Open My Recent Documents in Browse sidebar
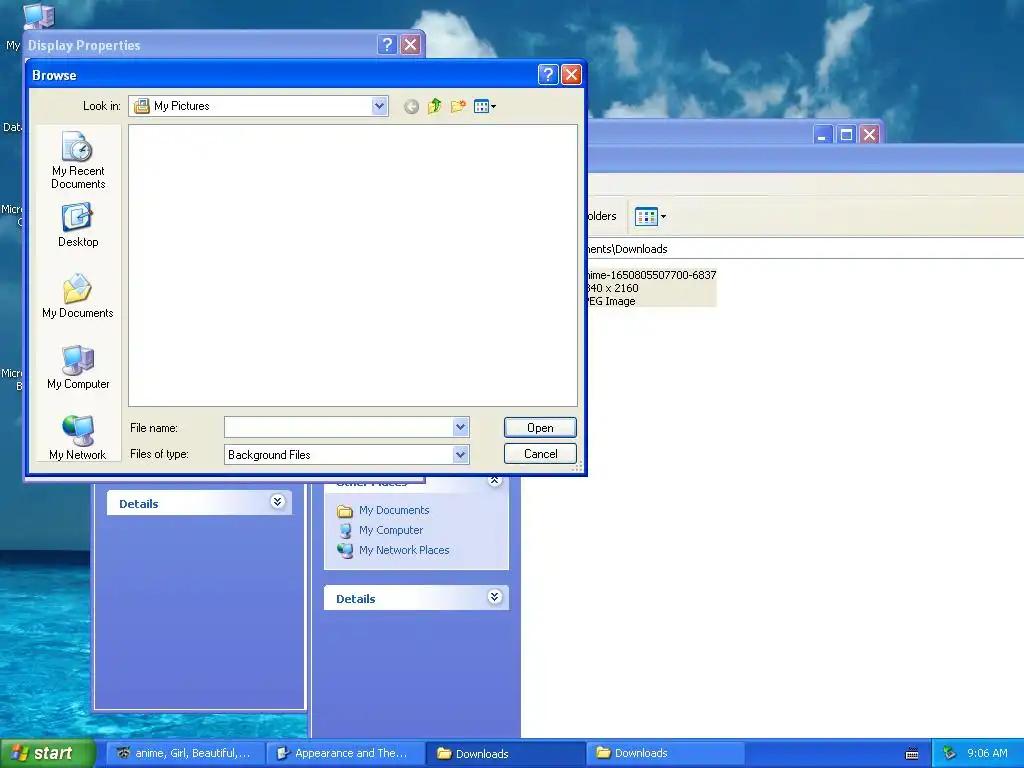 click(78, 161)
